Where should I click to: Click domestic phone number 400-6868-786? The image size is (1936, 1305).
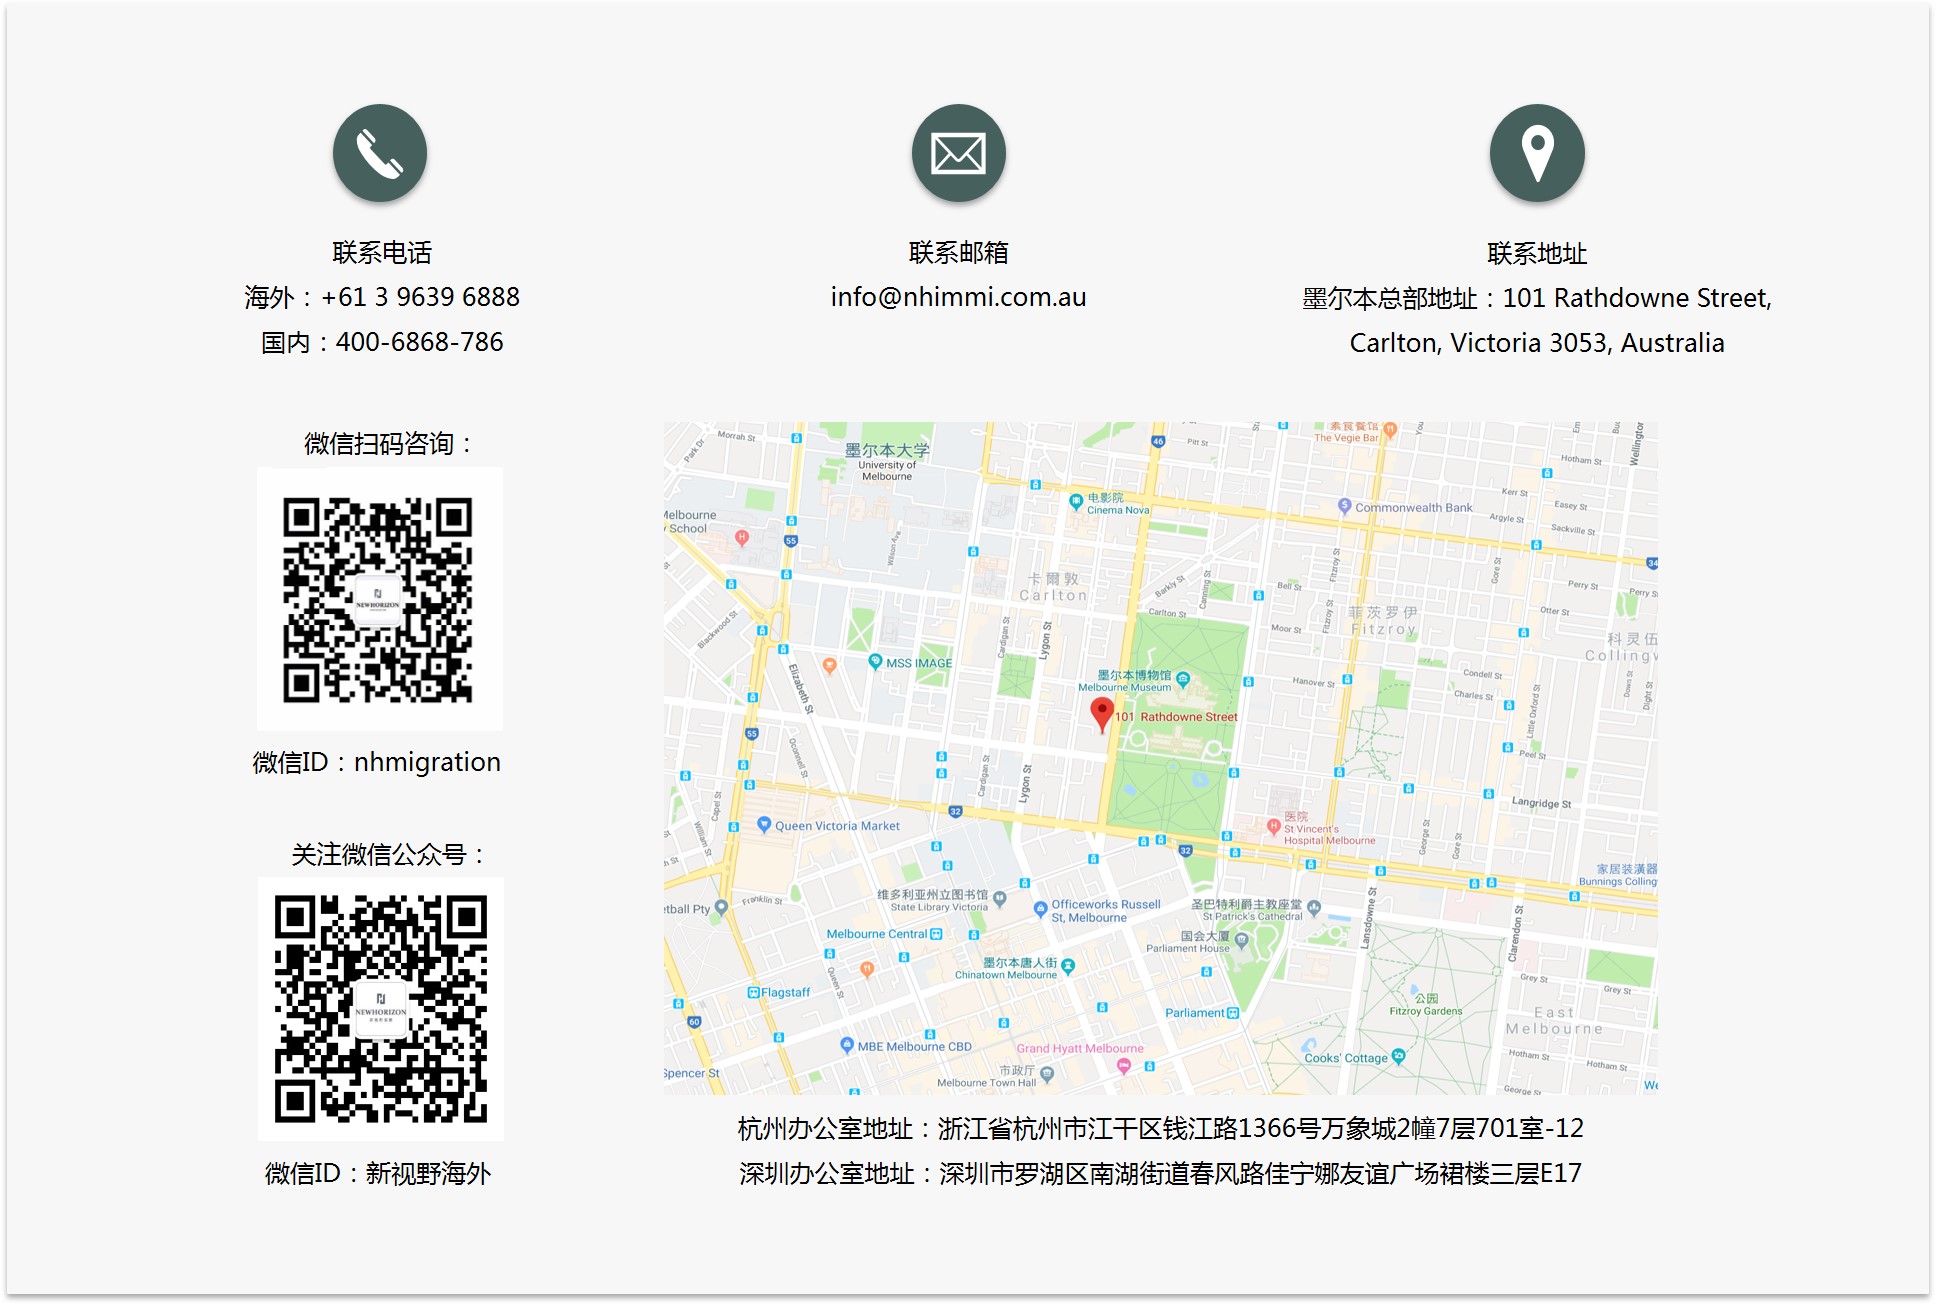point(419,342)
